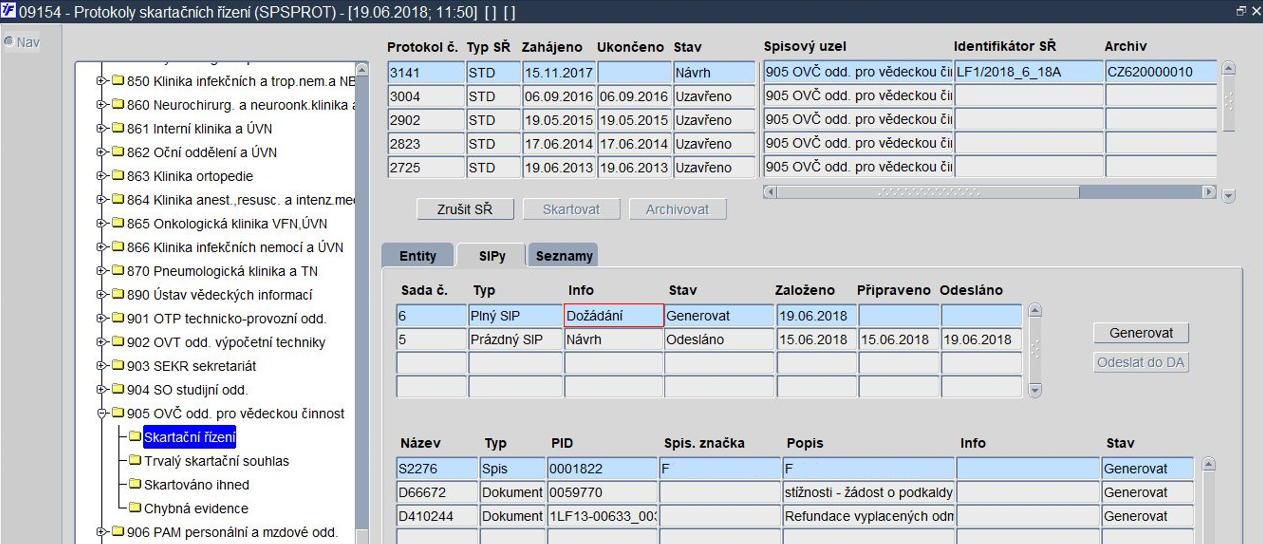Expand the 890 Ústav vědeckých informací node
The width and height of the screenshot is (1263, 544).
tap(101, 295)
